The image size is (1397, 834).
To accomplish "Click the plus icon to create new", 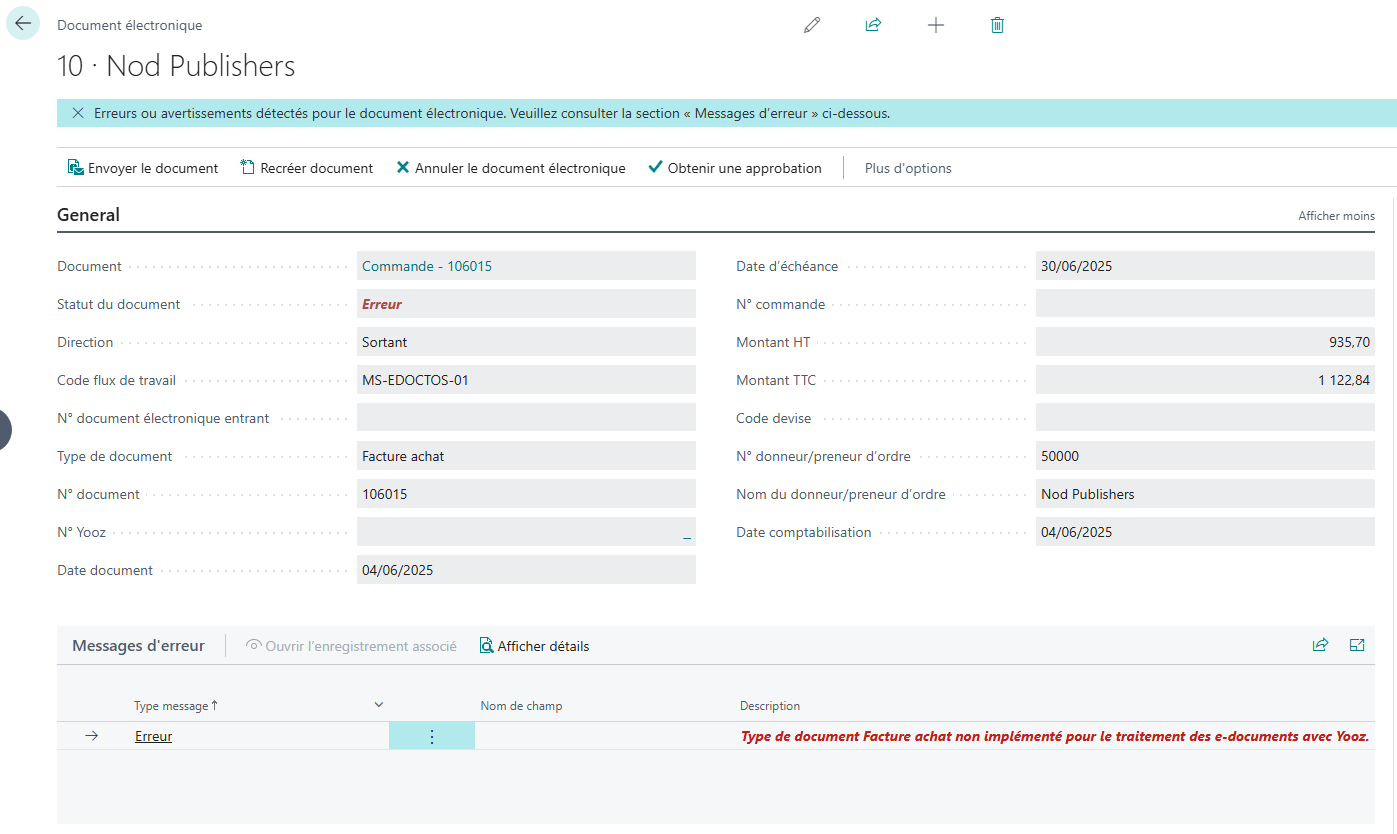I will tap(935, 25).
